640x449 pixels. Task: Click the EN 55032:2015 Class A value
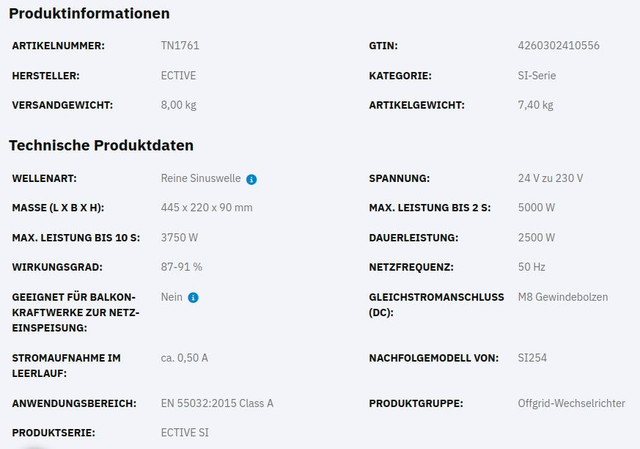(x=217, y=403)
